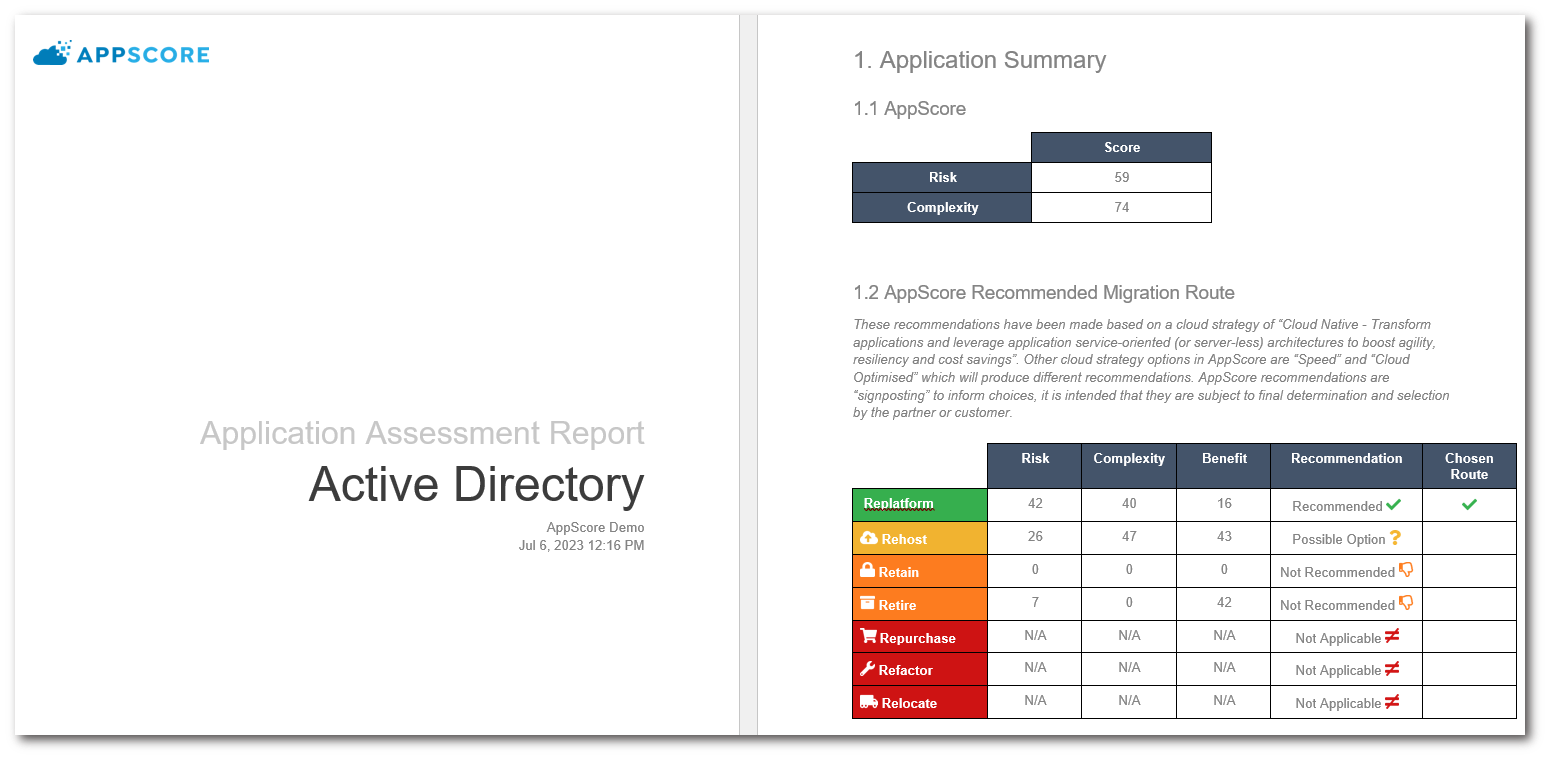The width and height of the screenshot is (1550, 760).
Task: Click the Relocate truck icon
Action: click(868, 702)
